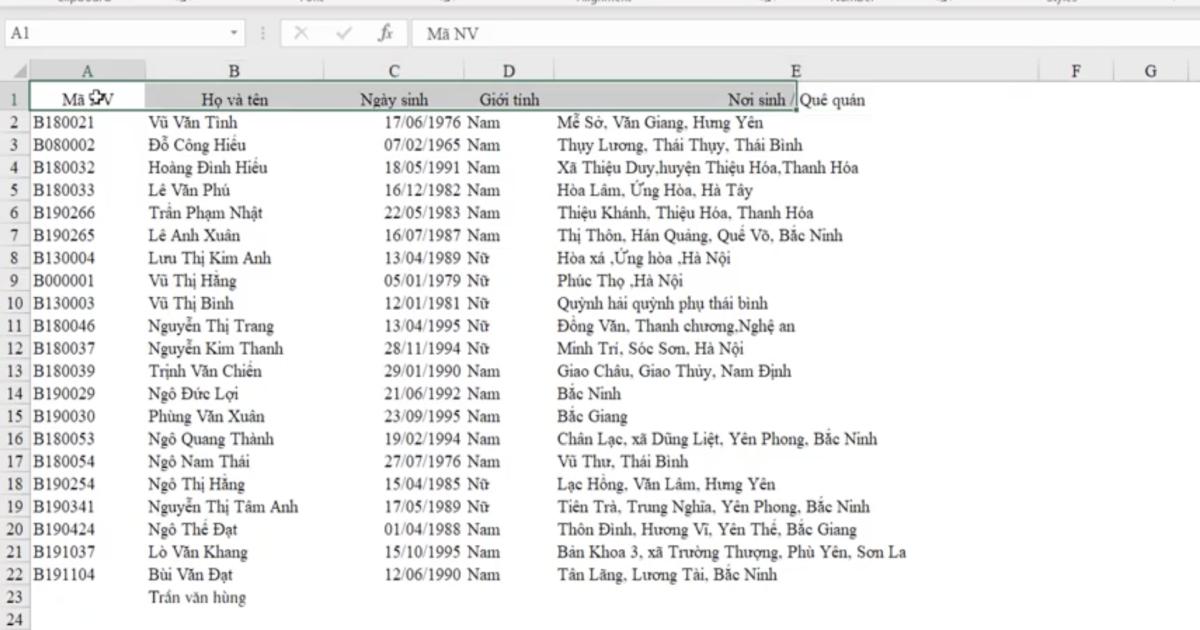Click the Nơi sinh / Quê quán header cell
This screenshot has width=1200, height=630.
point(795,100)
